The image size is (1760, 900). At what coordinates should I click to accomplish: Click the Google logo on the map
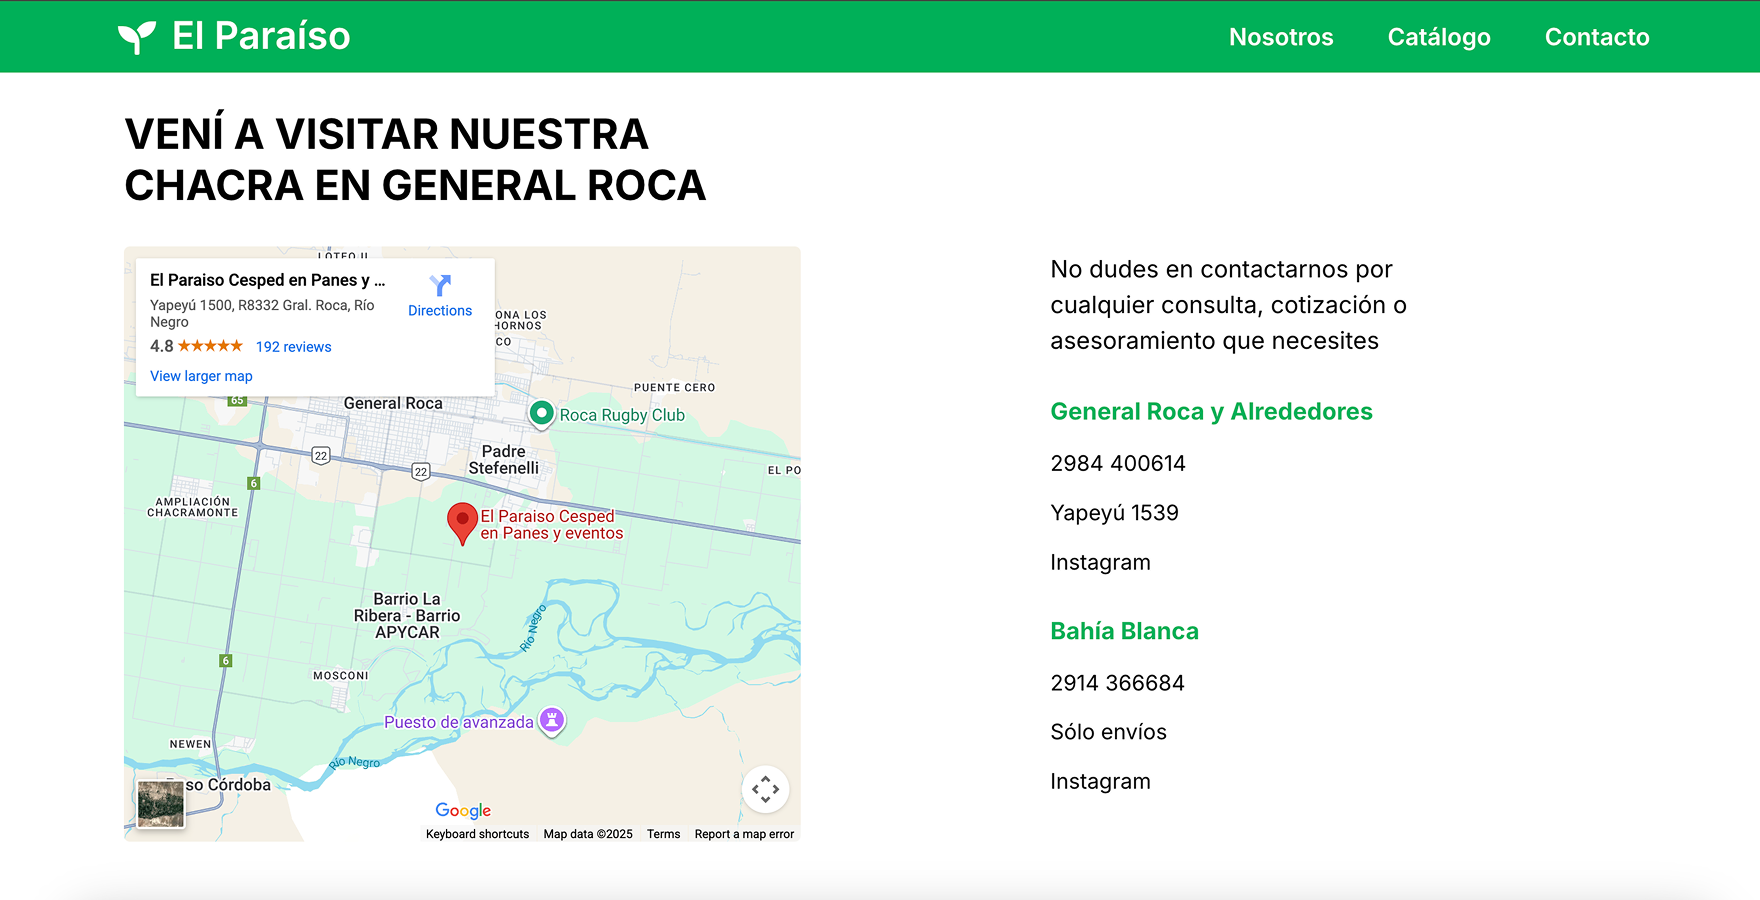click(x=463, y=810)
